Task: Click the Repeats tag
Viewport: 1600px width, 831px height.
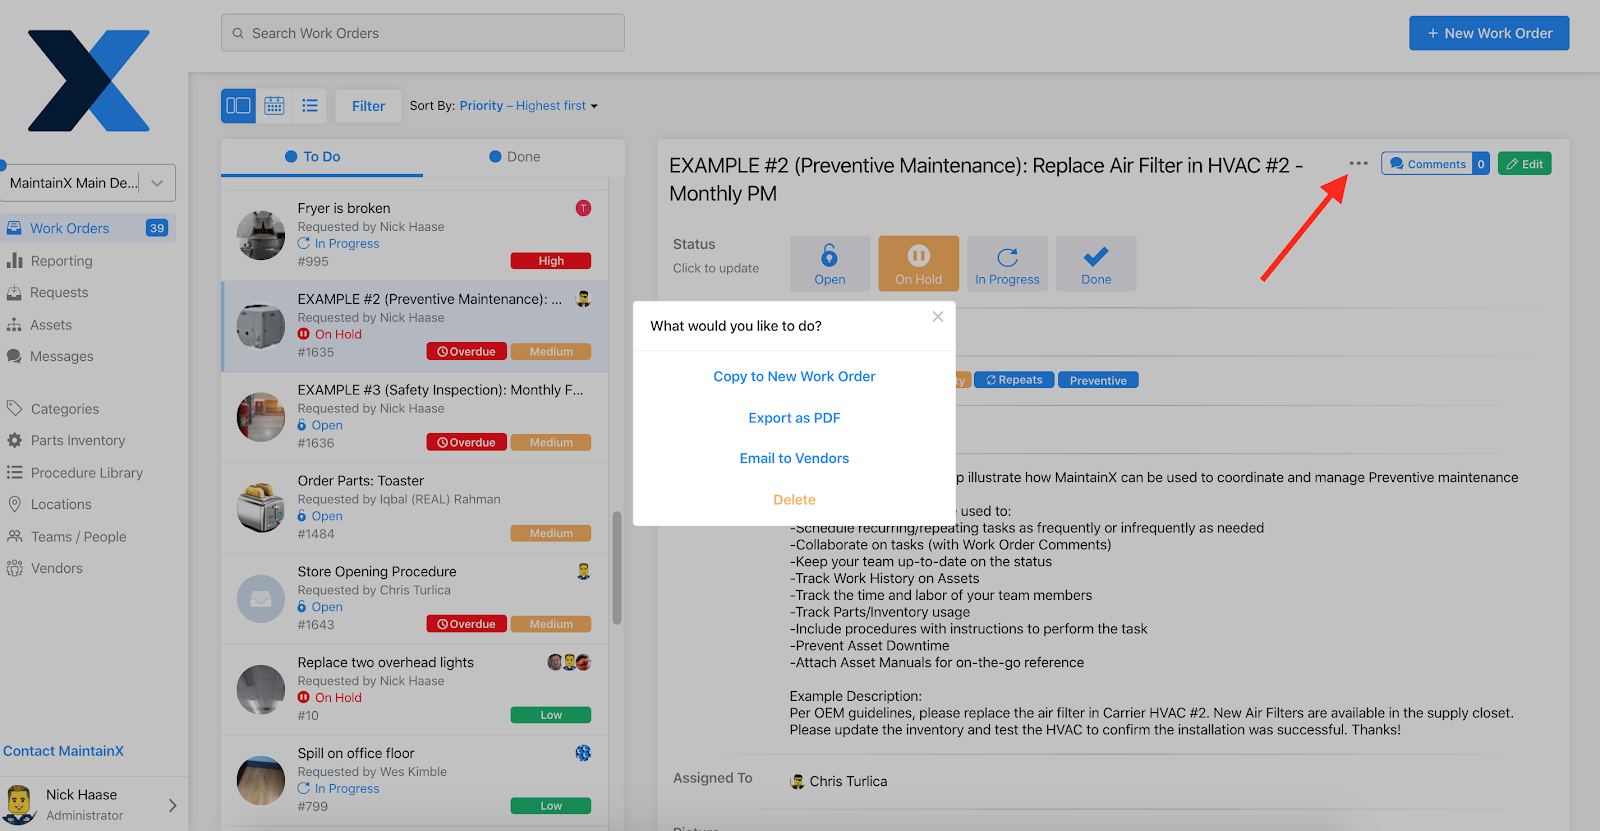Action: [1014, 380]
